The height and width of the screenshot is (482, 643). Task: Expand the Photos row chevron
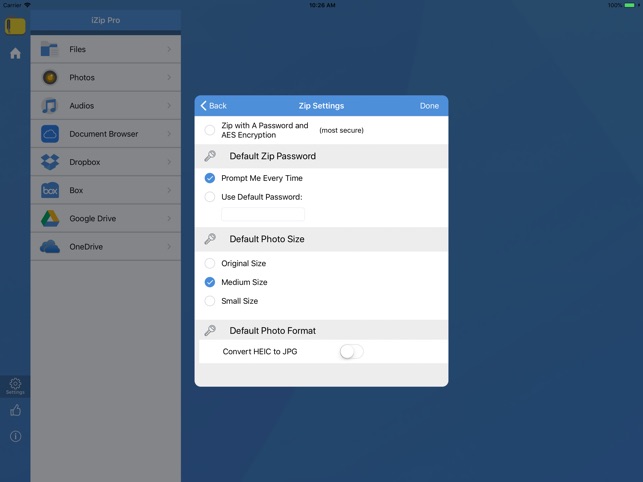pyautogui.click(x=169, y=77)
